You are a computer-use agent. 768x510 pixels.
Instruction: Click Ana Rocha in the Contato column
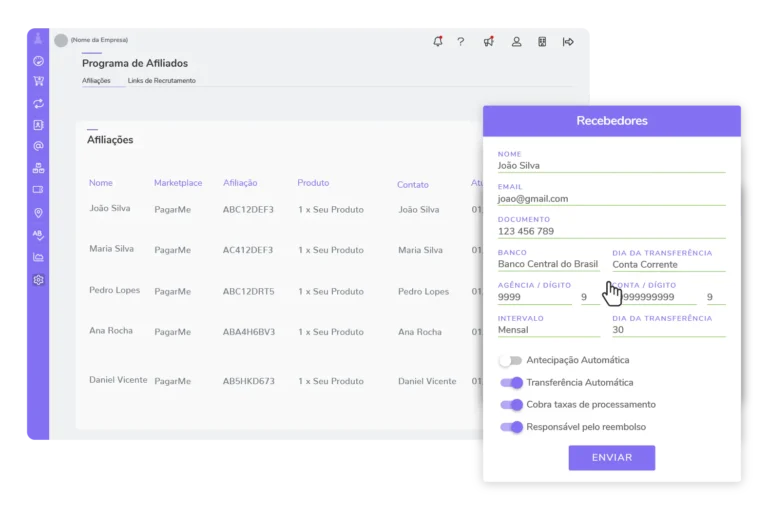click(420, 332)
